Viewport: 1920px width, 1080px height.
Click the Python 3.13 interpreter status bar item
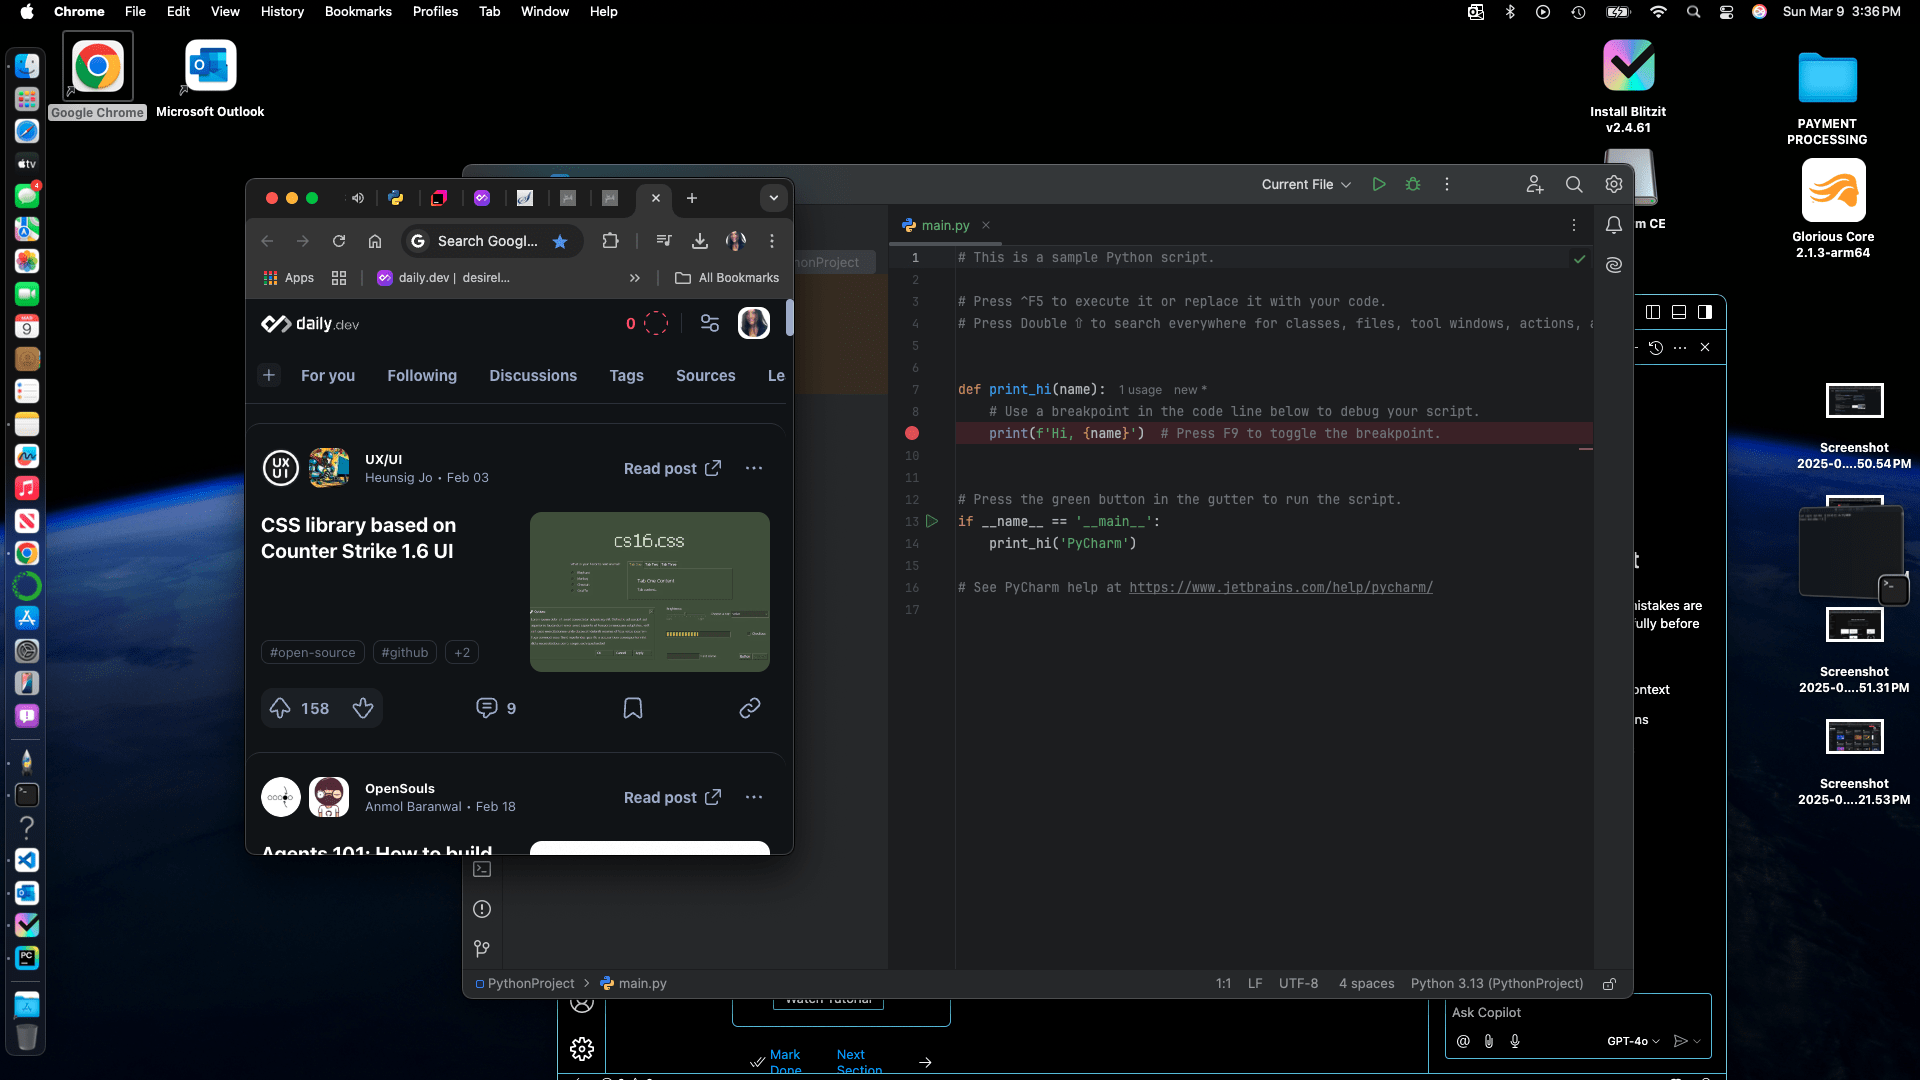1497,982
